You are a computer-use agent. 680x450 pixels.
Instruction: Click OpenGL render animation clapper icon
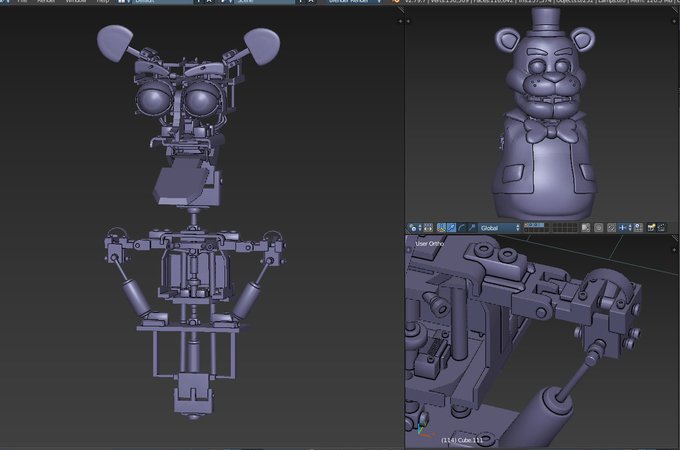coord(661,228)
